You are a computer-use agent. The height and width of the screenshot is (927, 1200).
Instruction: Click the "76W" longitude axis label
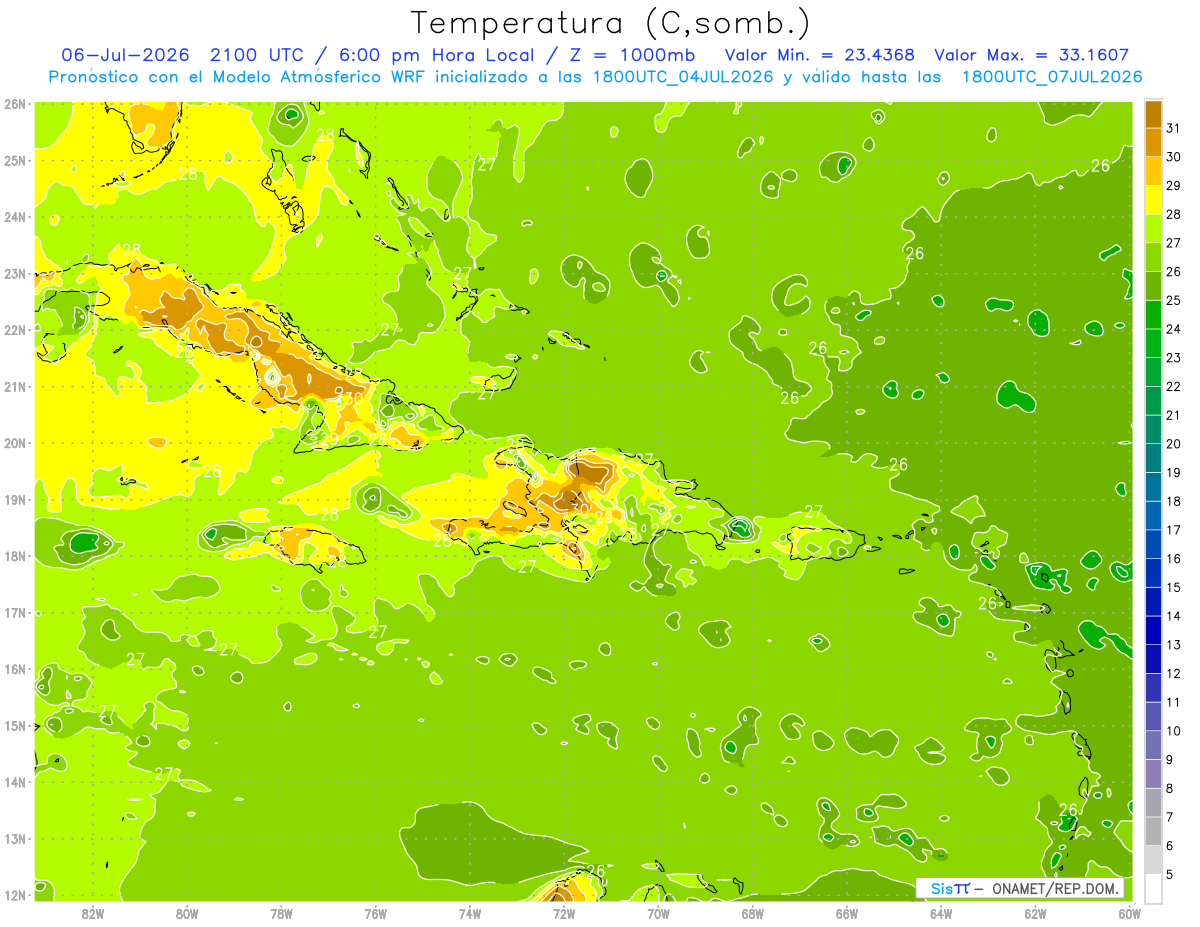[x=376, y=913]
